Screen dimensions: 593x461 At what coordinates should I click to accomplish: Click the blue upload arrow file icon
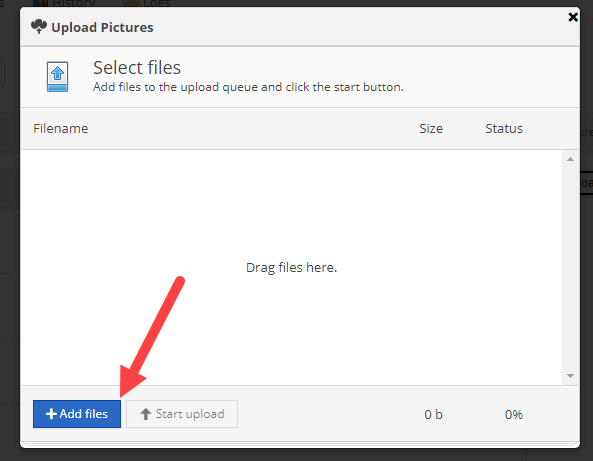[57, 77]
